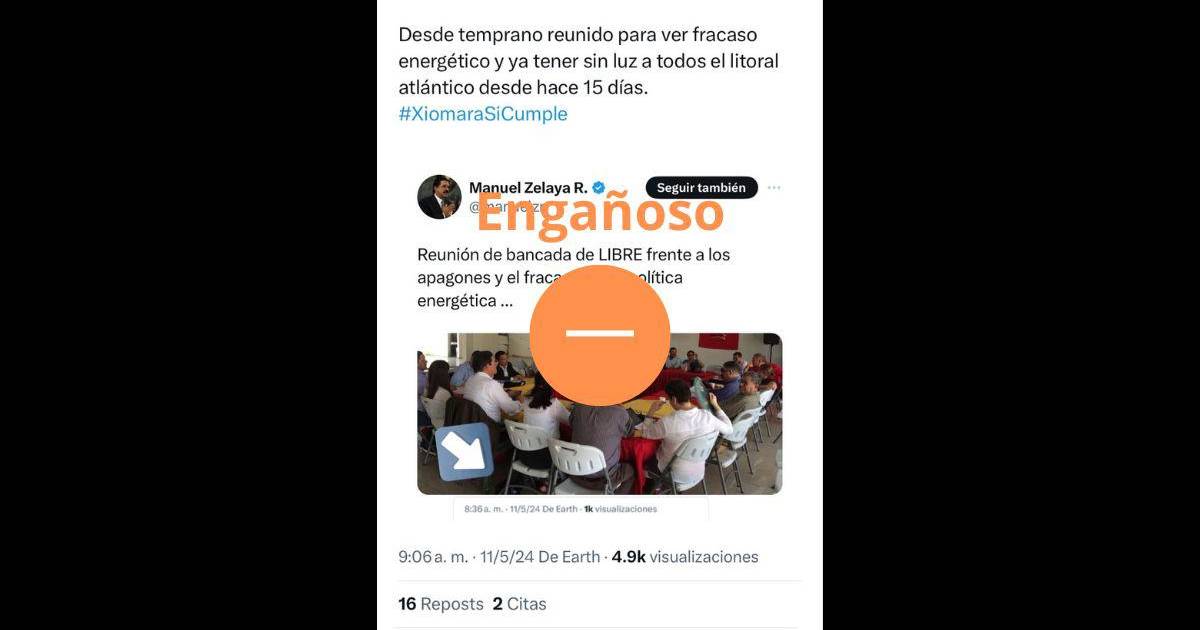The width and height of the screenshot is (1200, 630).
Task: Click Manuel Zelaya's profile avatar
Action: pyautogui.click(x=439, y=197)
